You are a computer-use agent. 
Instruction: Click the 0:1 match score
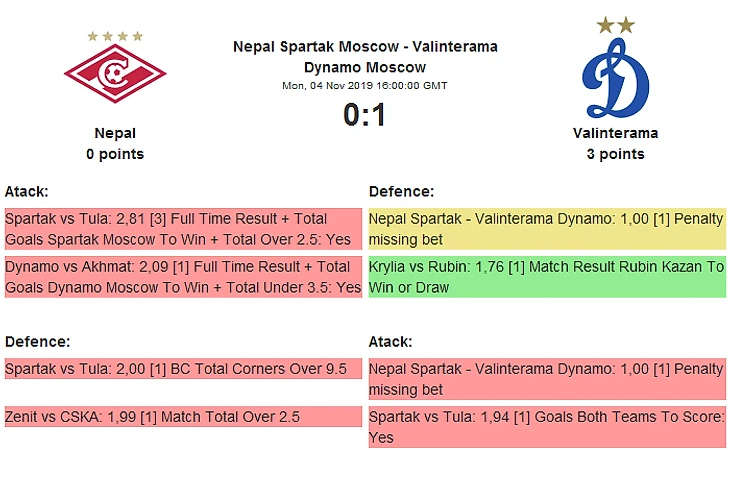(x=365, y=116)
